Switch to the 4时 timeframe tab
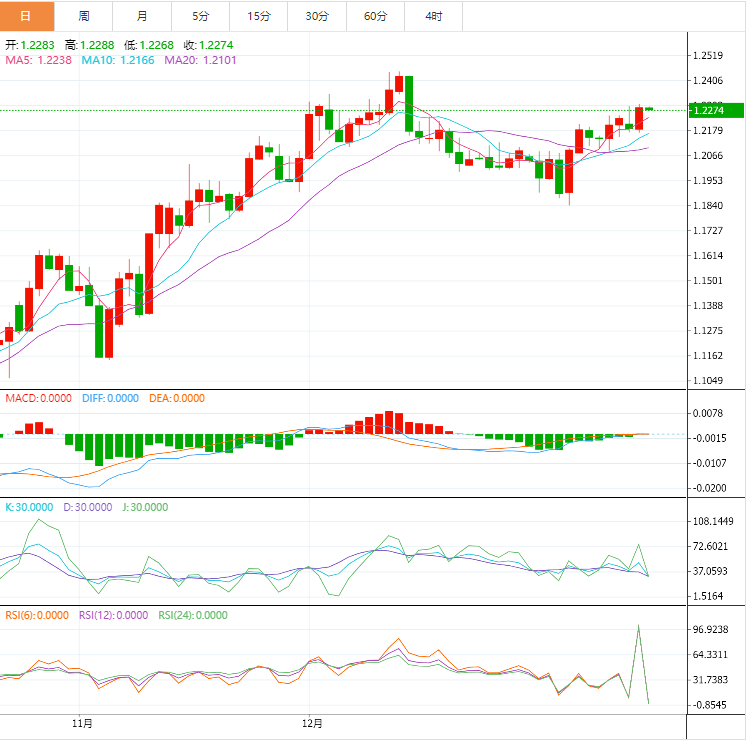Screen dimensions: 750x745 click(434, 16)
